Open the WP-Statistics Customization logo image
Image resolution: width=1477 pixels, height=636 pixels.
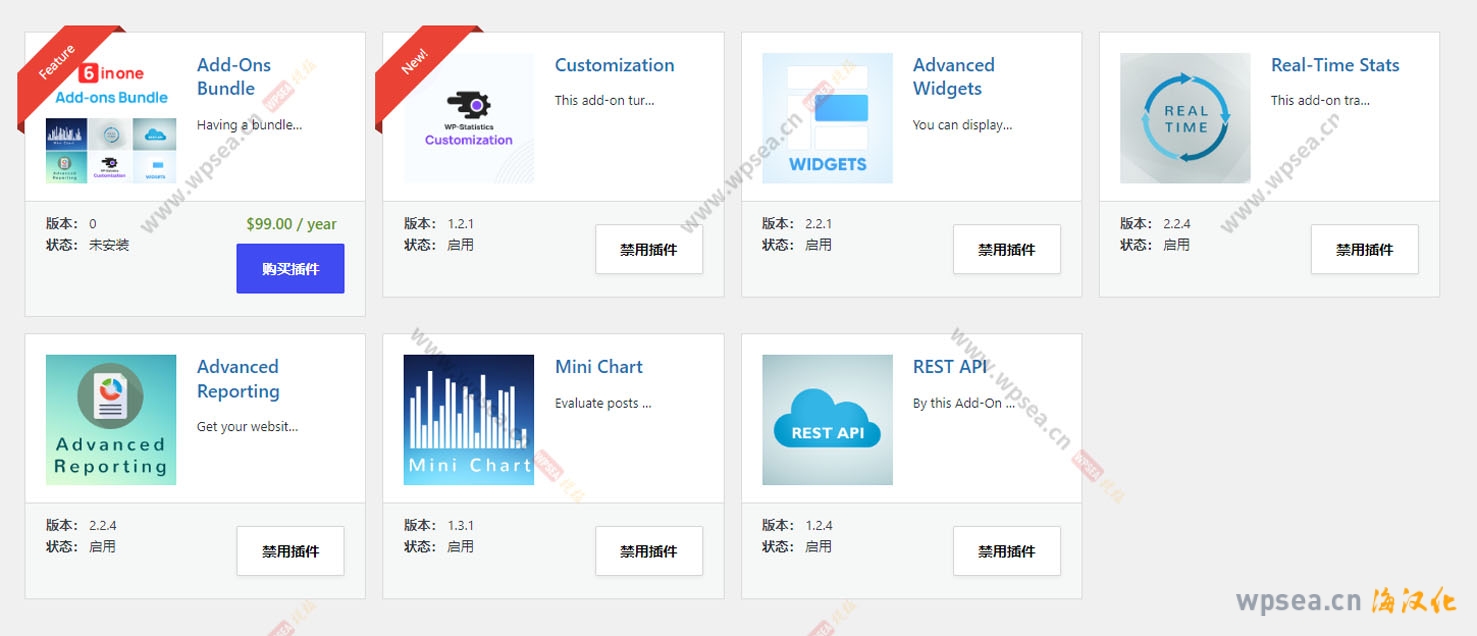pyautogui.click(x=469, y=118)
